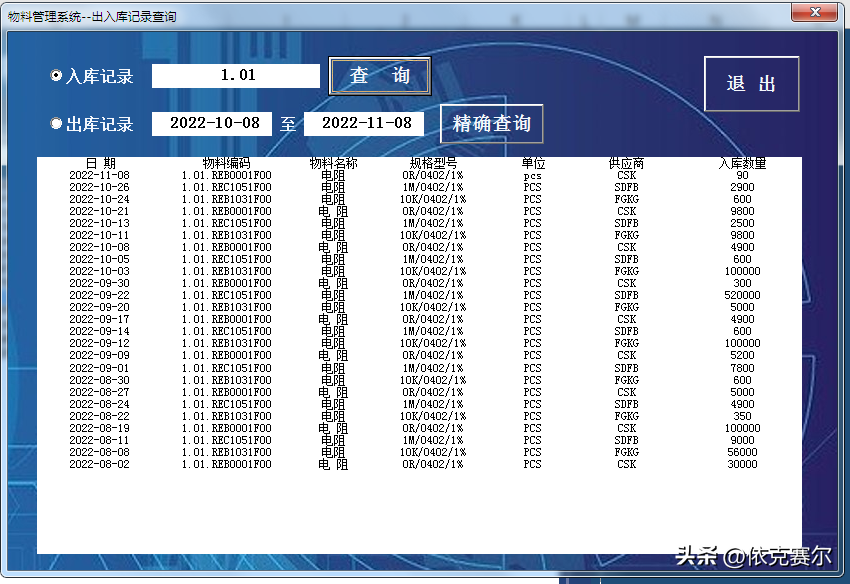Click supplier CSK in the 2022-10-21 row
The height and width of the screenshot is (584, 850).
626,211
